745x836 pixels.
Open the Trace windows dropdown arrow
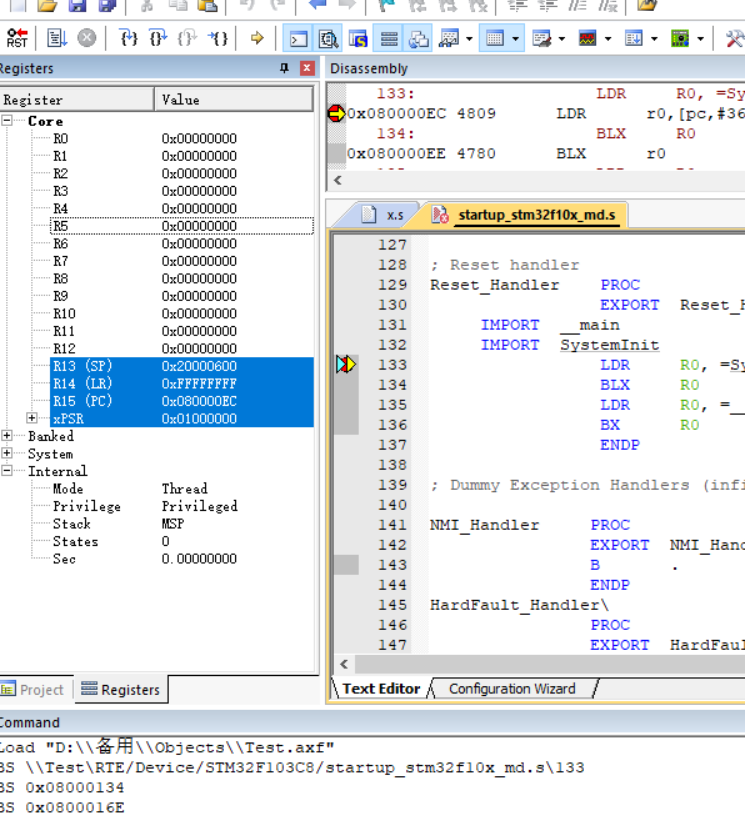(654, 38)
